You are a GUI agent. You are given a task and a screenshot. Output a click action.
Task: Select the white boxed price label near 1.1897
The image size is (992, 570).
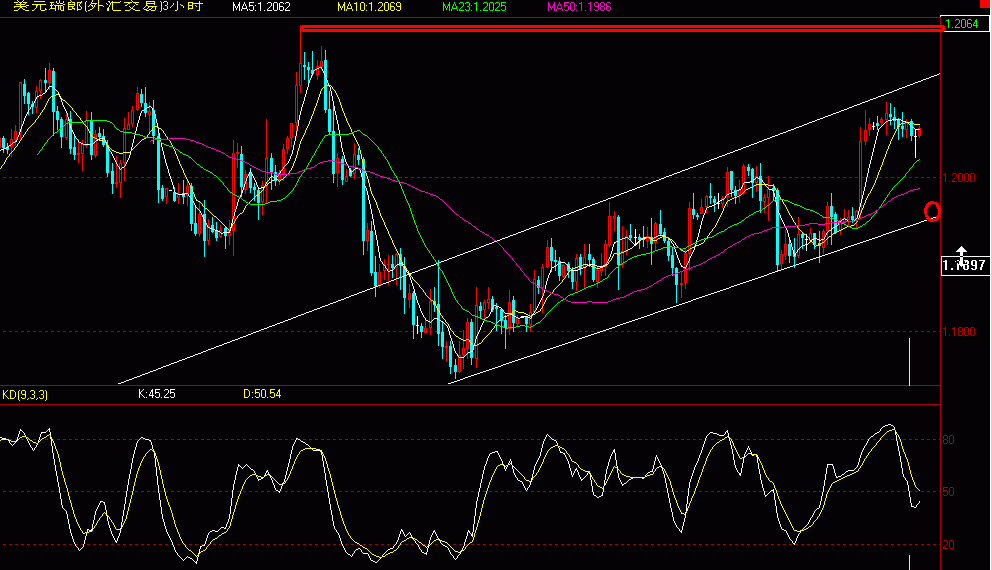964,266
